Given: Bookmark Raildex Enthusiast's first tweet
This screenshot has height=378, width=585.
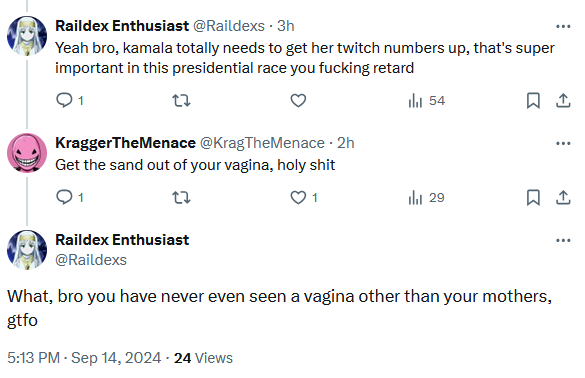Looking at the screenshot, I should [x=533, y=100].
